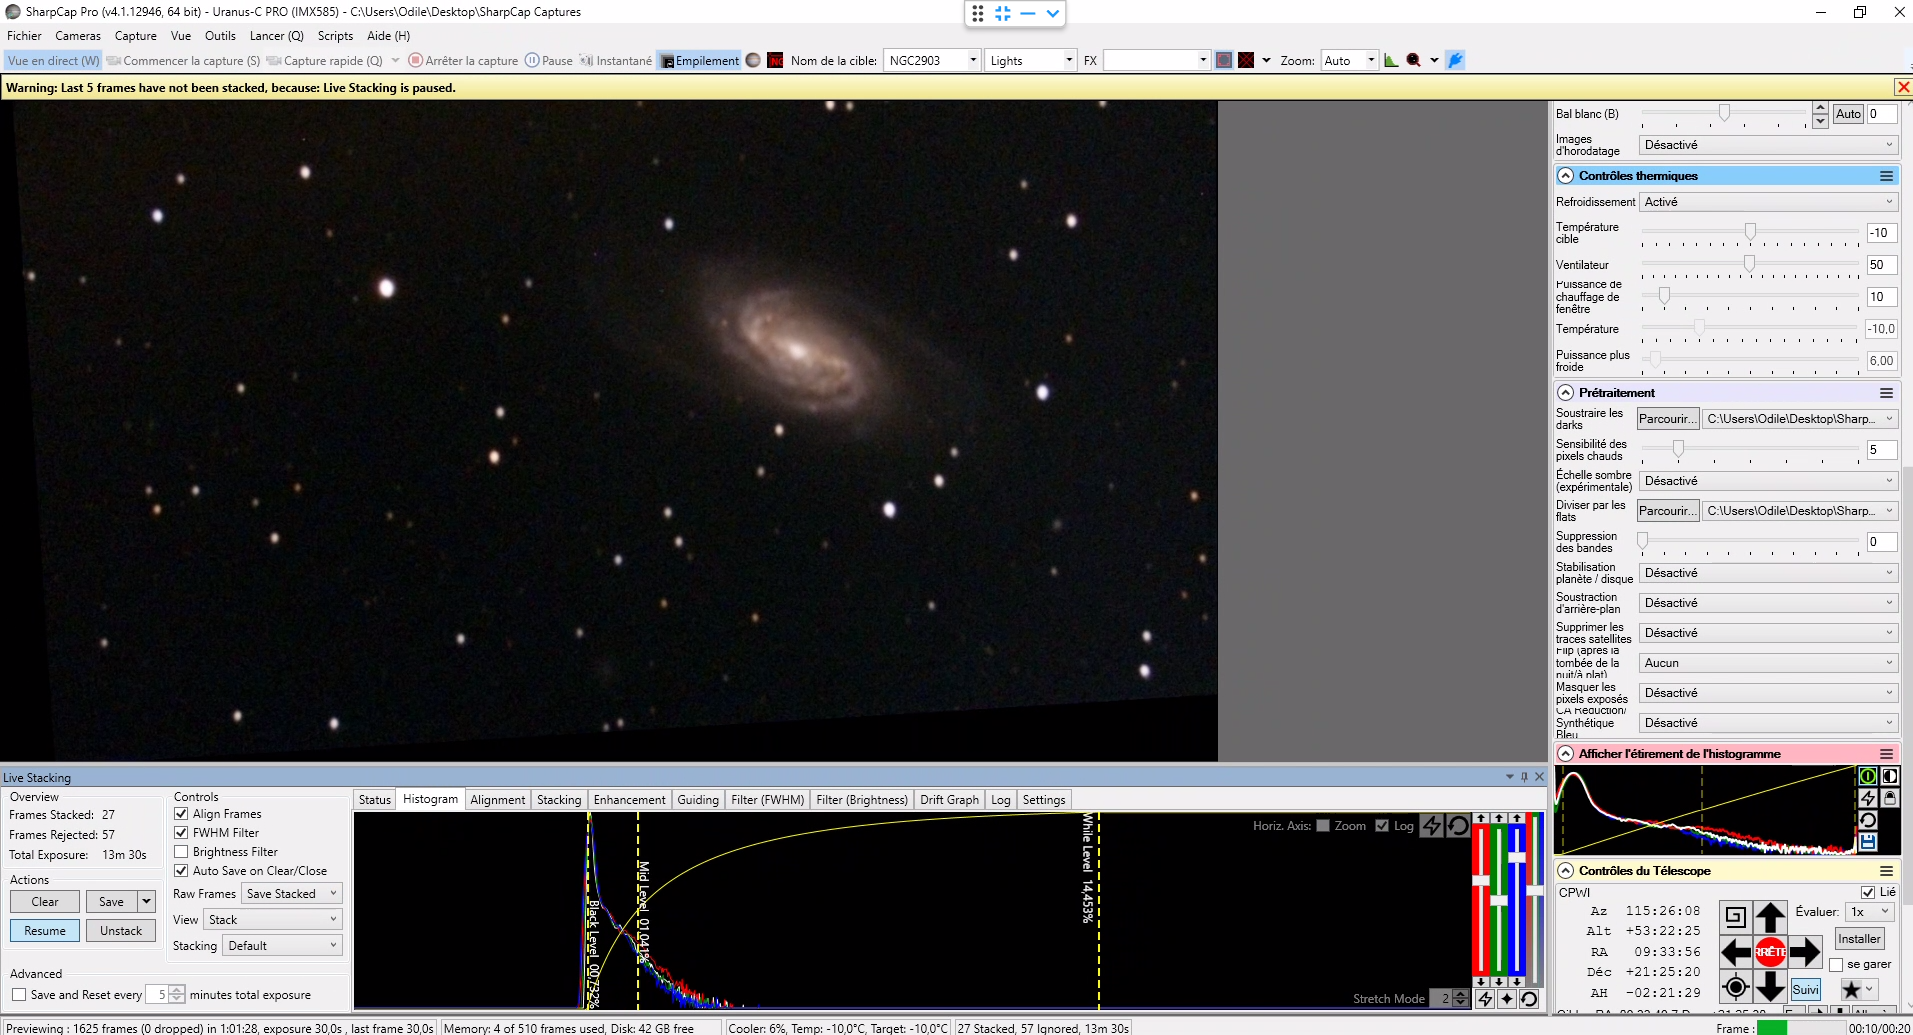Move telescope up with the up arrow

[1770, 916]
